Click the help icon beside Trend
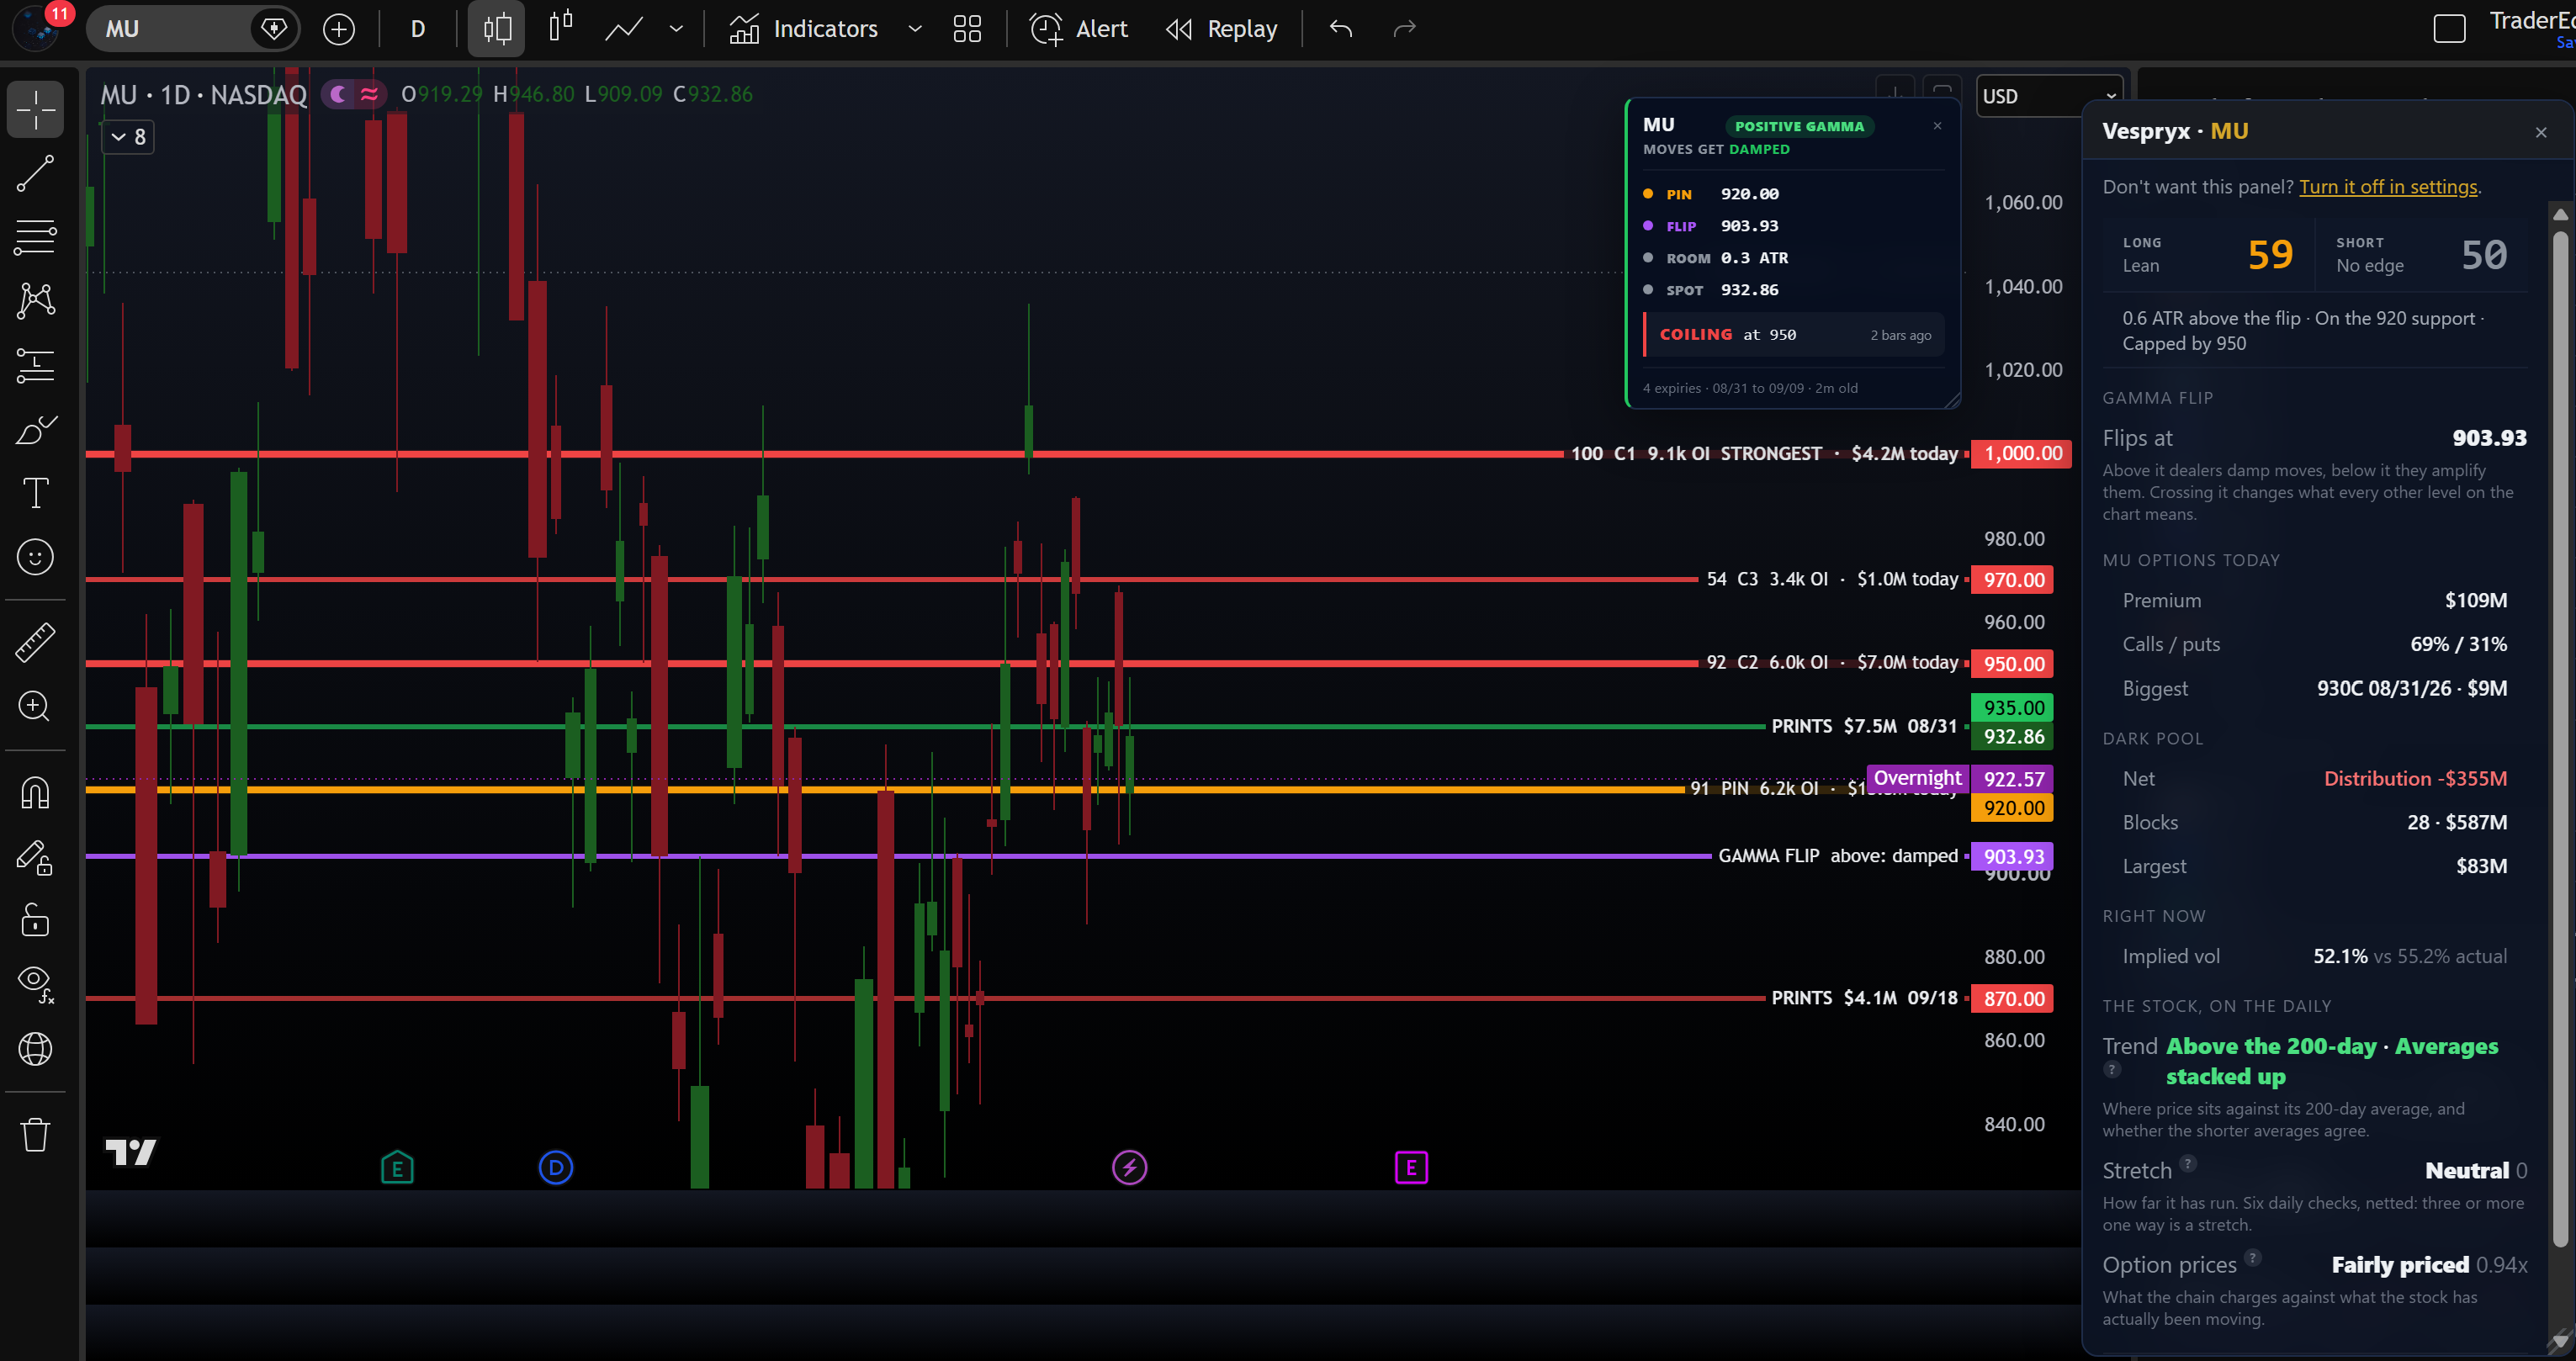Image resolution: width=2576 pixels, height=1361 pixels. (x=2112, y=1069)
